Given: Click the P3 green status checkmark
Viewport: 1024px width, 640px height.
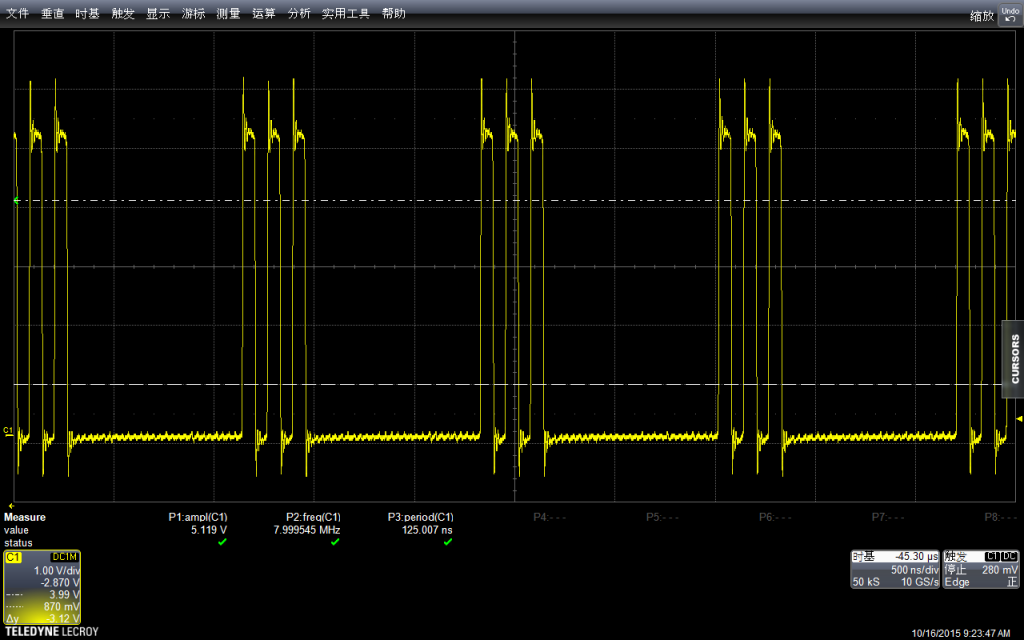Looking at the screenshot, I should [x=448, y=542].
